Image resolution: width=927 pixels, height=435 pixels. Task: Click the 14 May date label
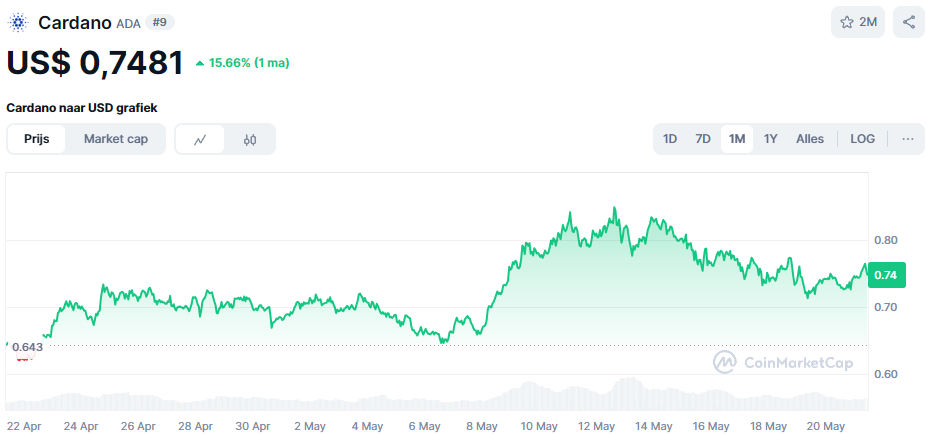coord(654,426)
